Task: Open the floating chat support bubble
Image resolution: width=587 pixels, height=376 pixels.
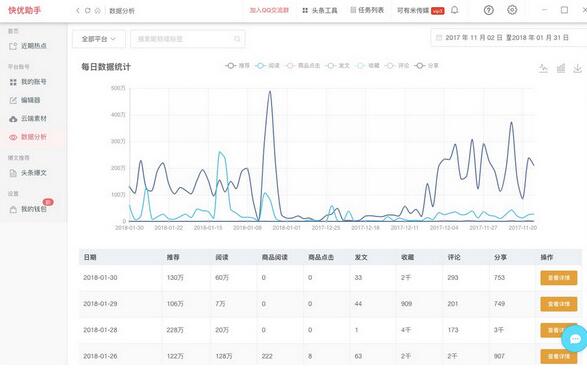Action: 575,339
